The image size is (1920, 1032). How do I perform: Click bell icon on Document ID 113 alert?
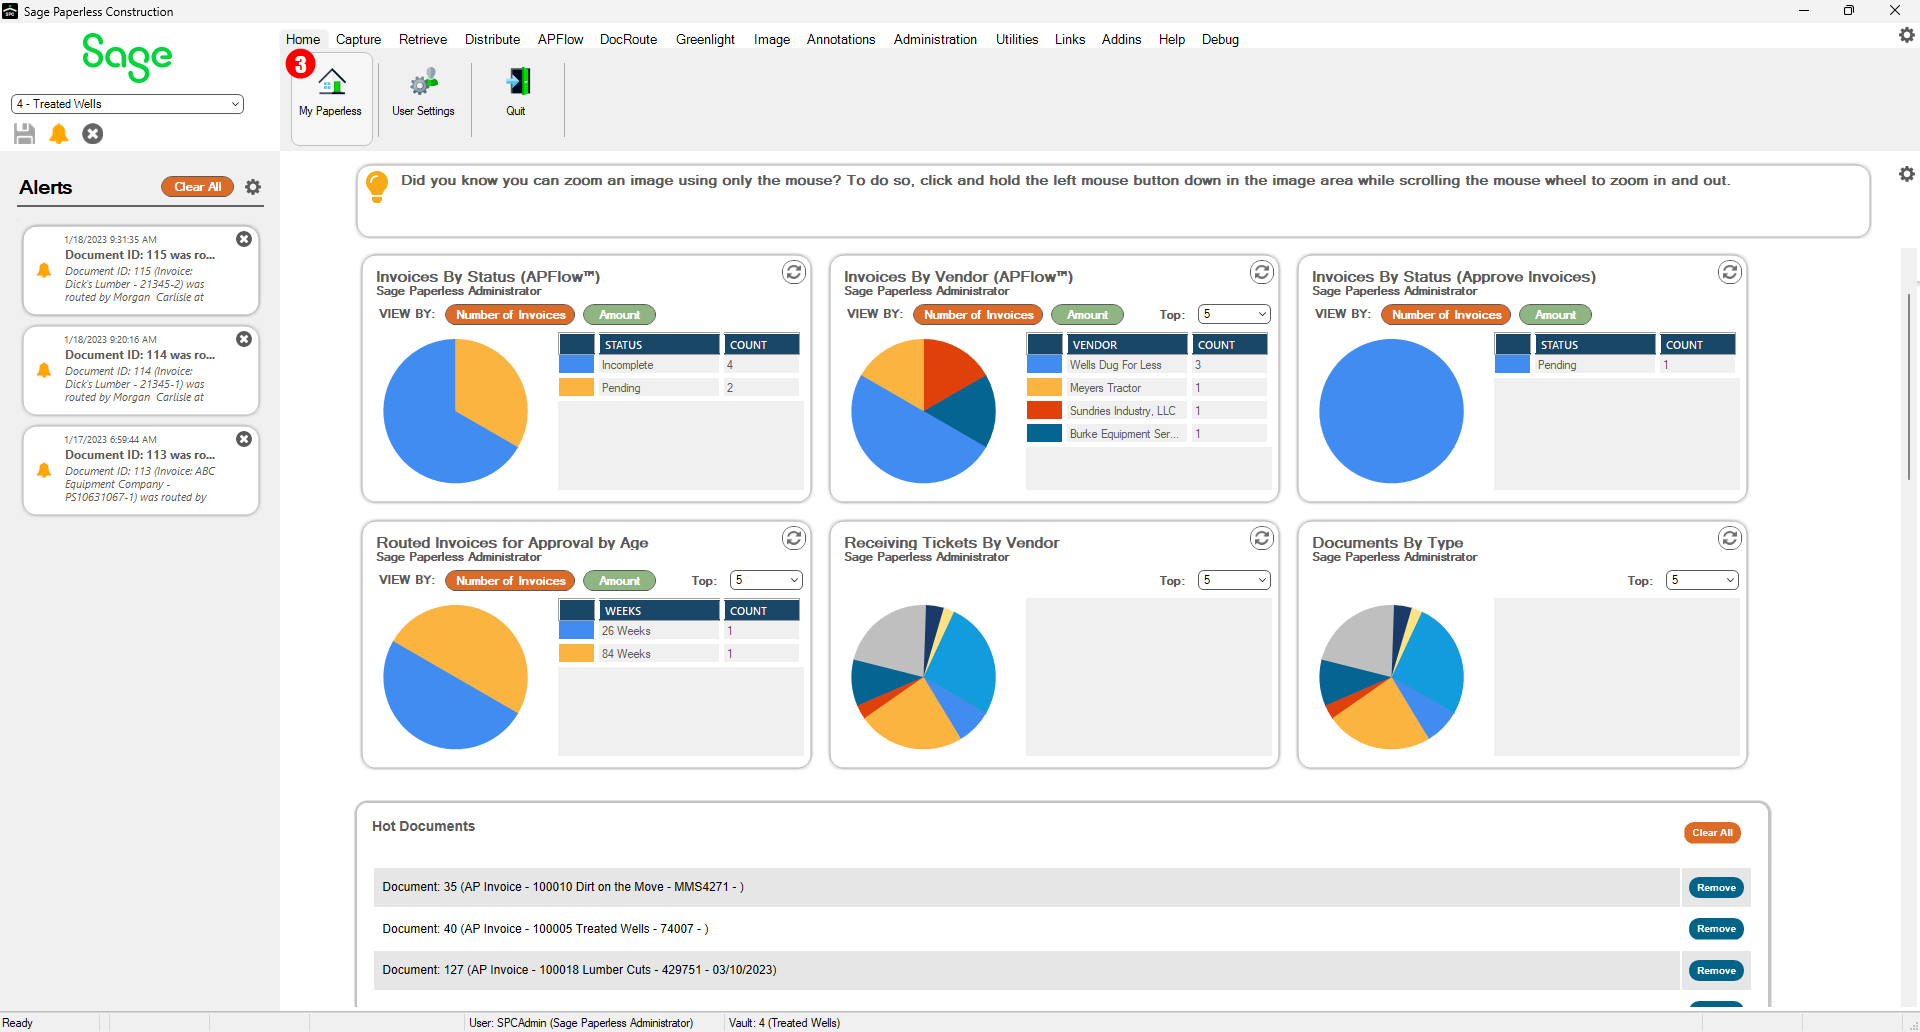[x=44, y=470]
